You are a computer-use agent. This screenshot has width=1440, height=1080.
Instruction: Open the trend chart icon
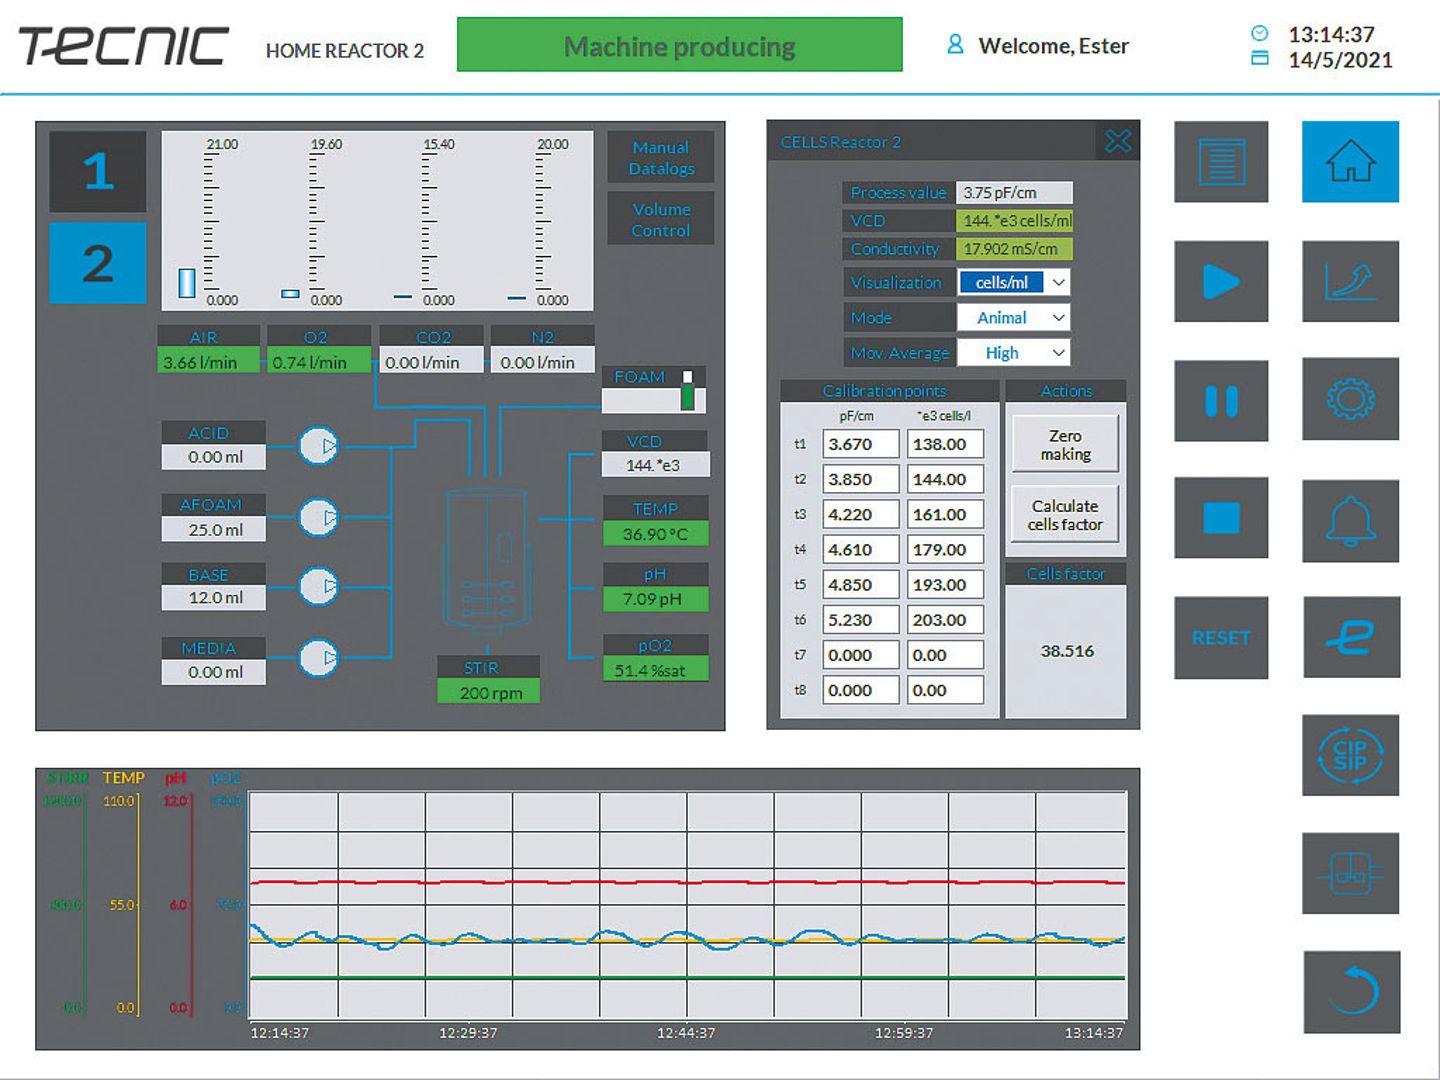click(x=1350, y=281)
